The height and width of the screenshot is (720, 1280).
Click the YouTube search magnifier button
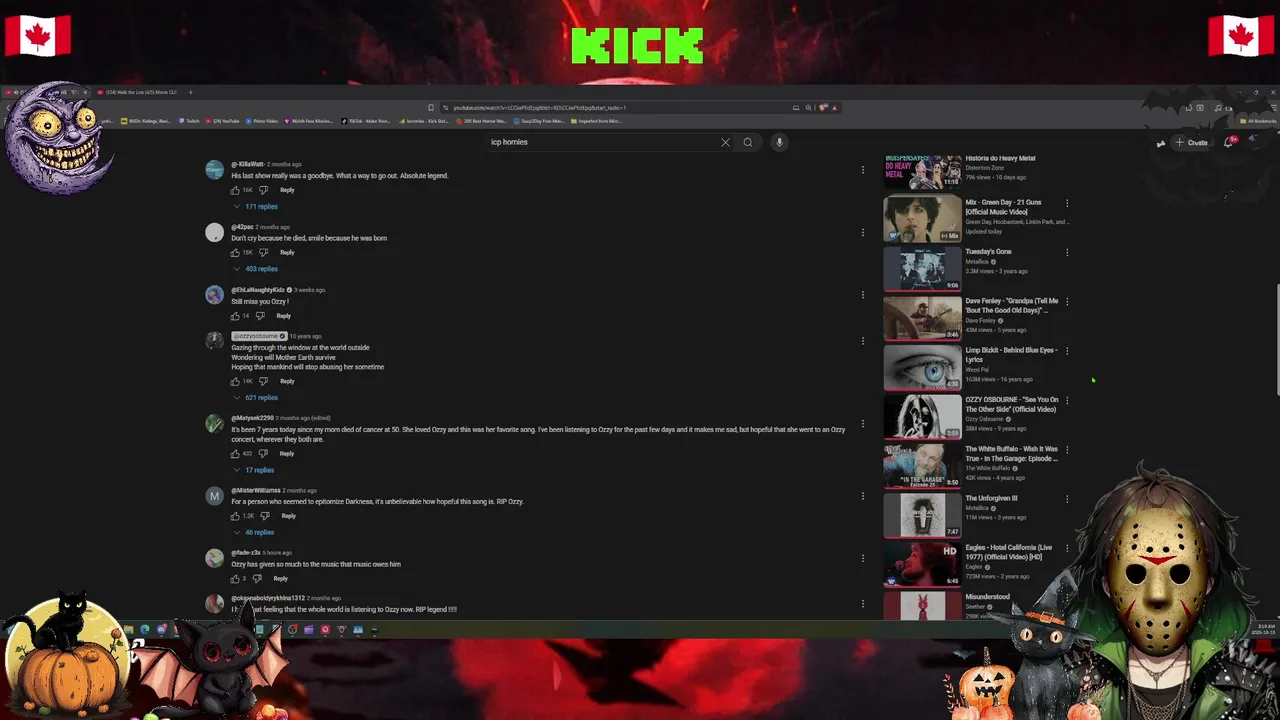(x=747, y=142)
